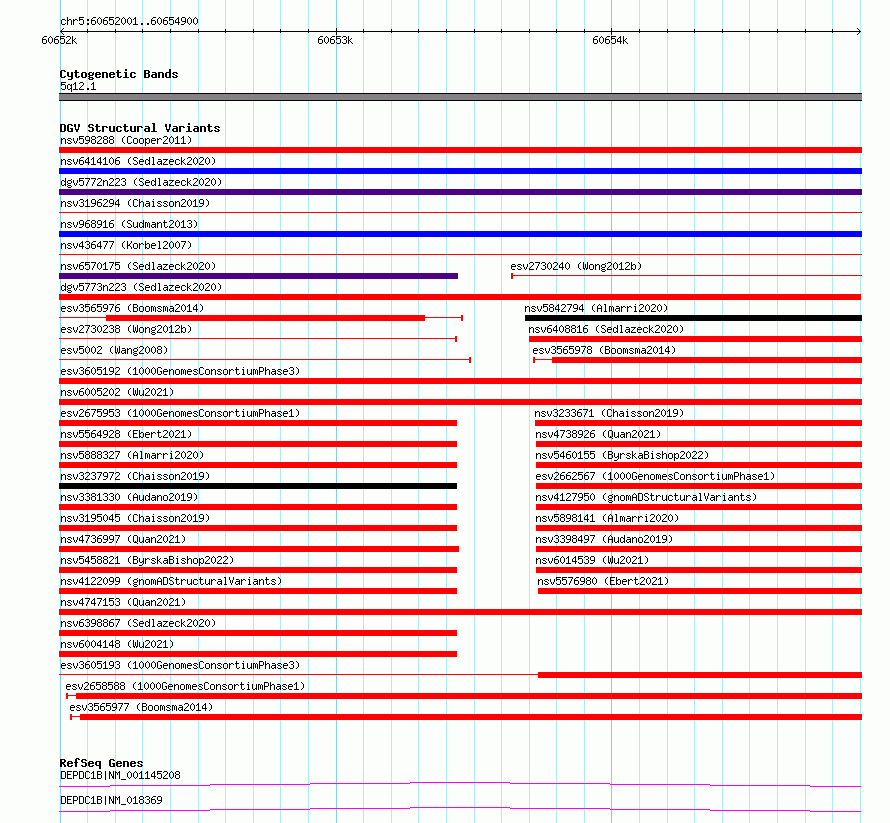Click nsv3196294 (Chaisson2019) label
Image resolution: width=890 pixels, height=823 pixels.
click(x=135, y=203)
